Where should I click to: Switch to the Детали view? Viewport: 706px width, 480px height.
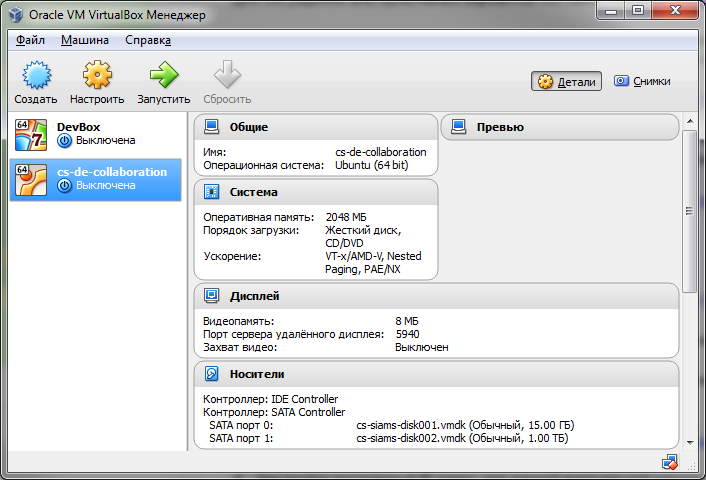[x=566, y=82]
